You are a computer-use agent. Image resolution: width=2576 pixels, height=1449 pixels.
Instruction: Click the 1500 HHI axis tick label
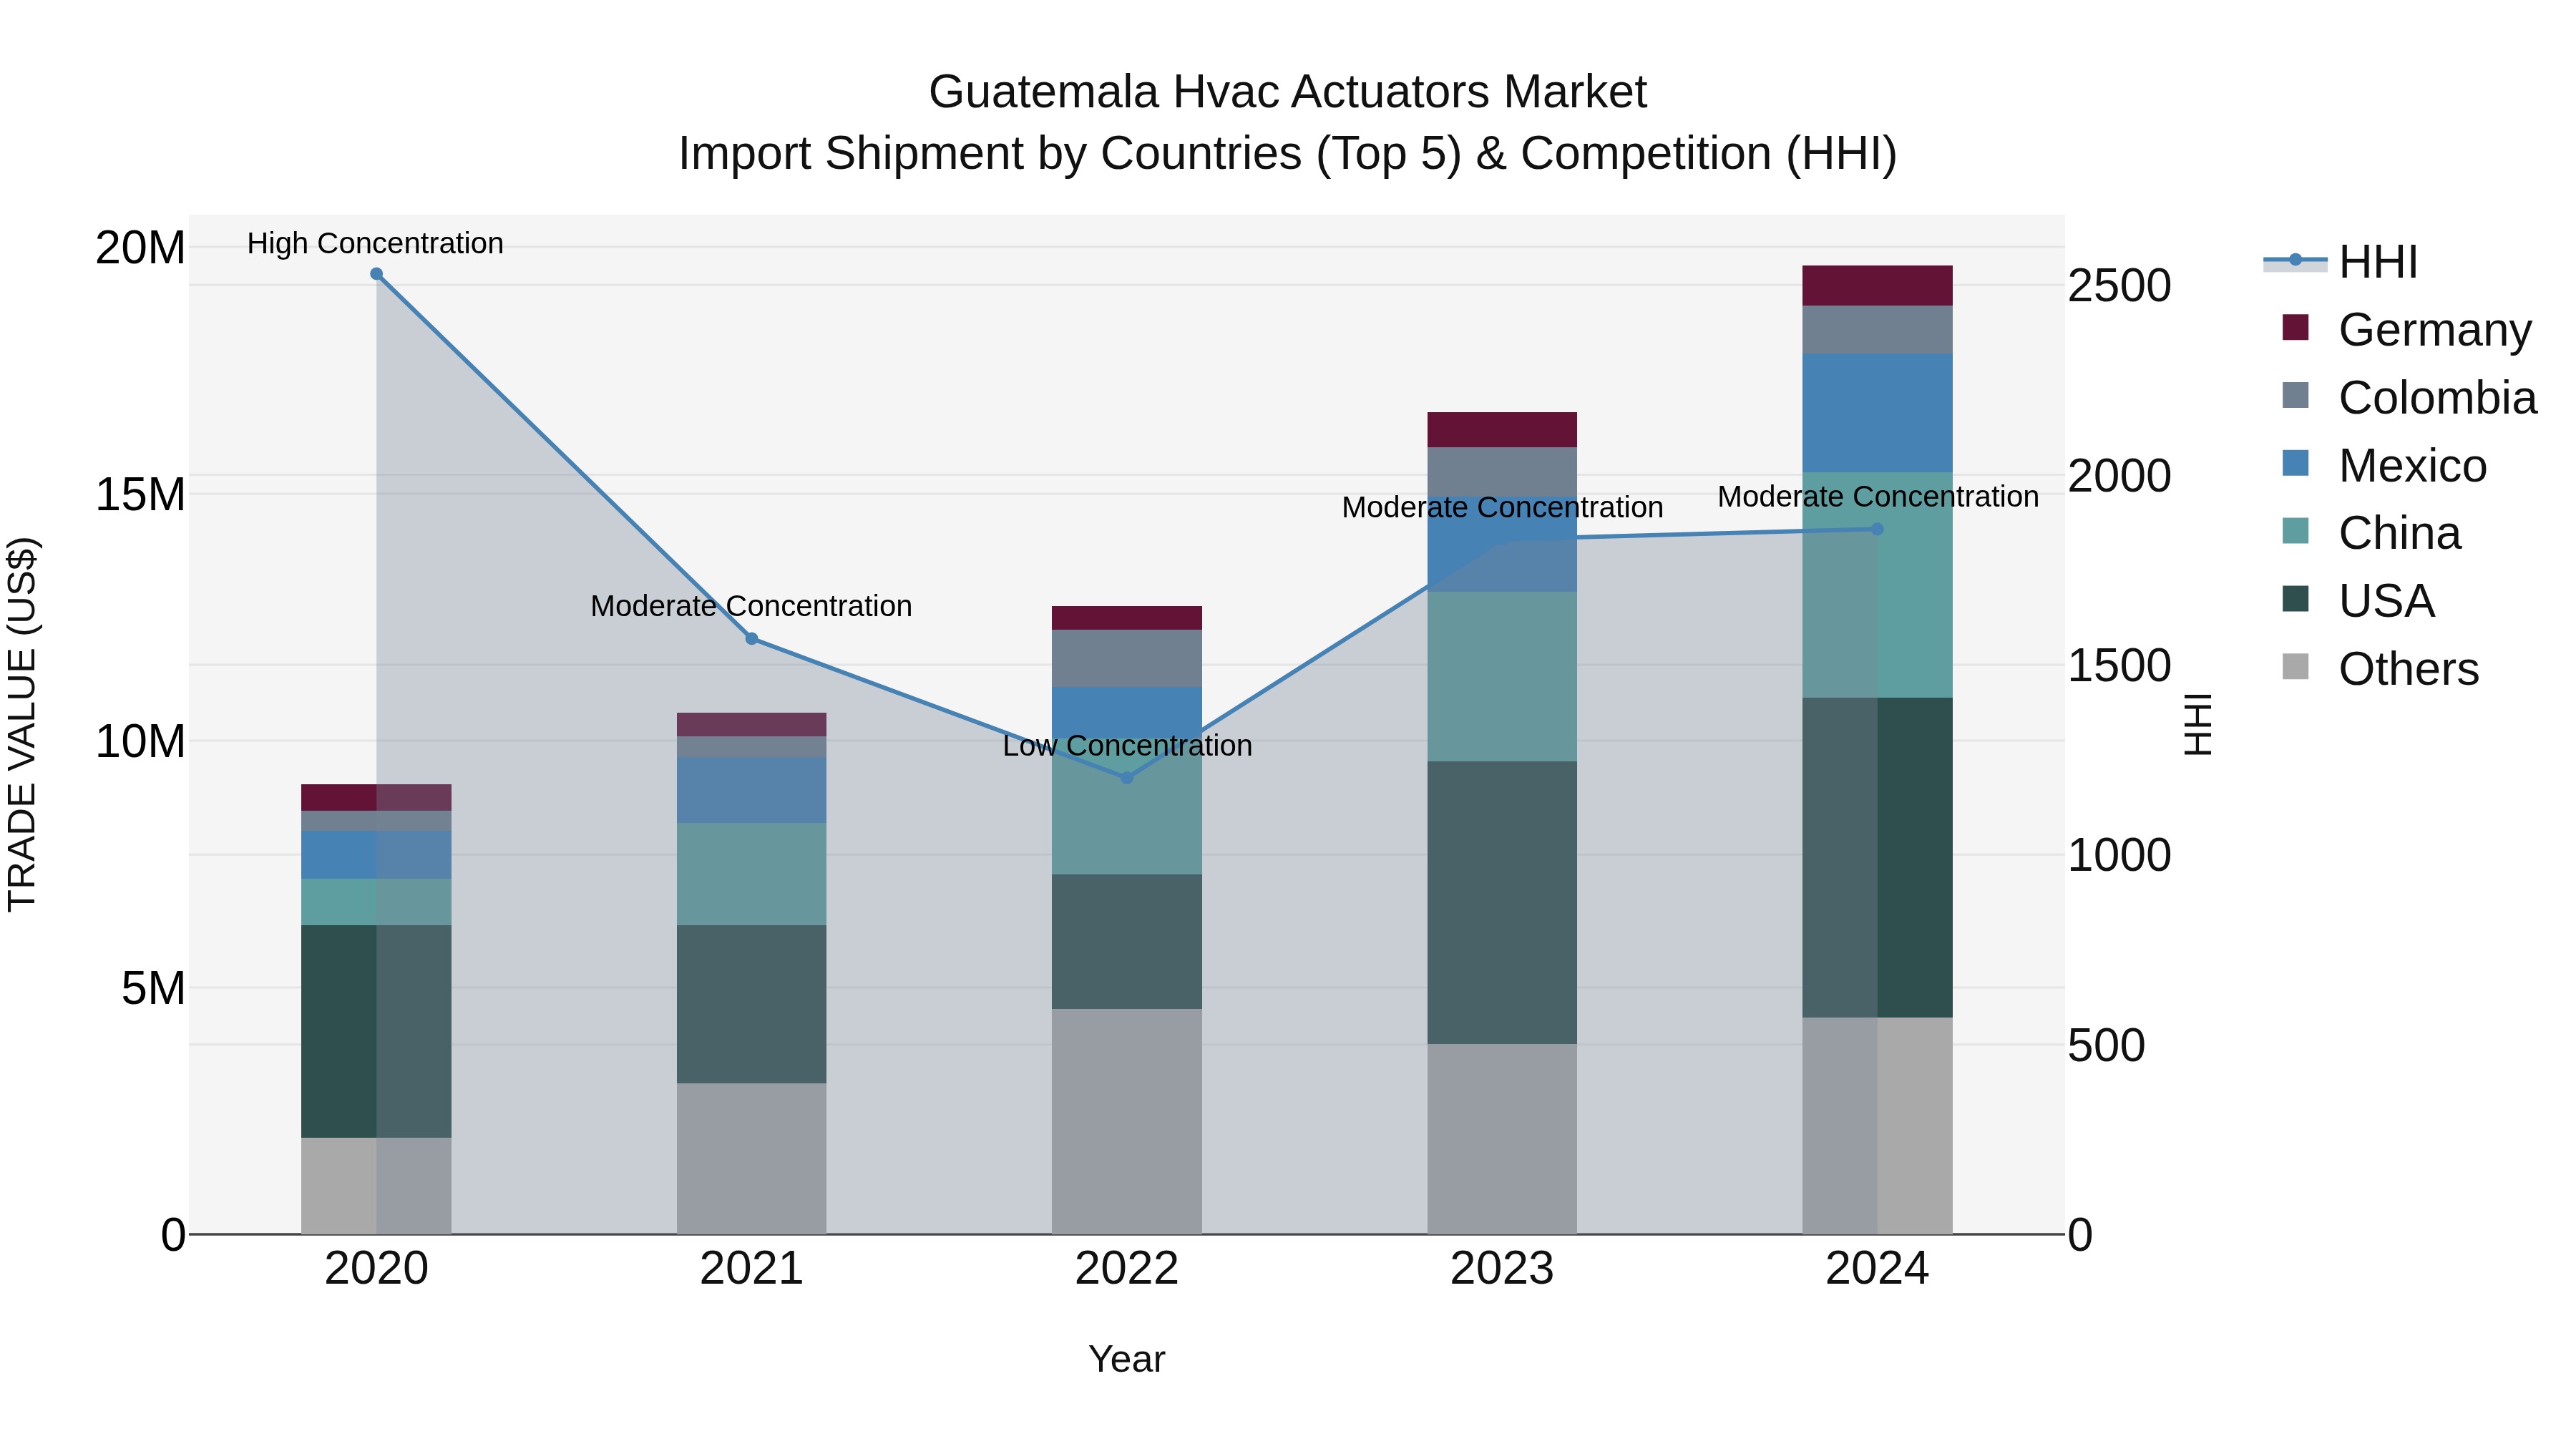[x=2120, y=666]
